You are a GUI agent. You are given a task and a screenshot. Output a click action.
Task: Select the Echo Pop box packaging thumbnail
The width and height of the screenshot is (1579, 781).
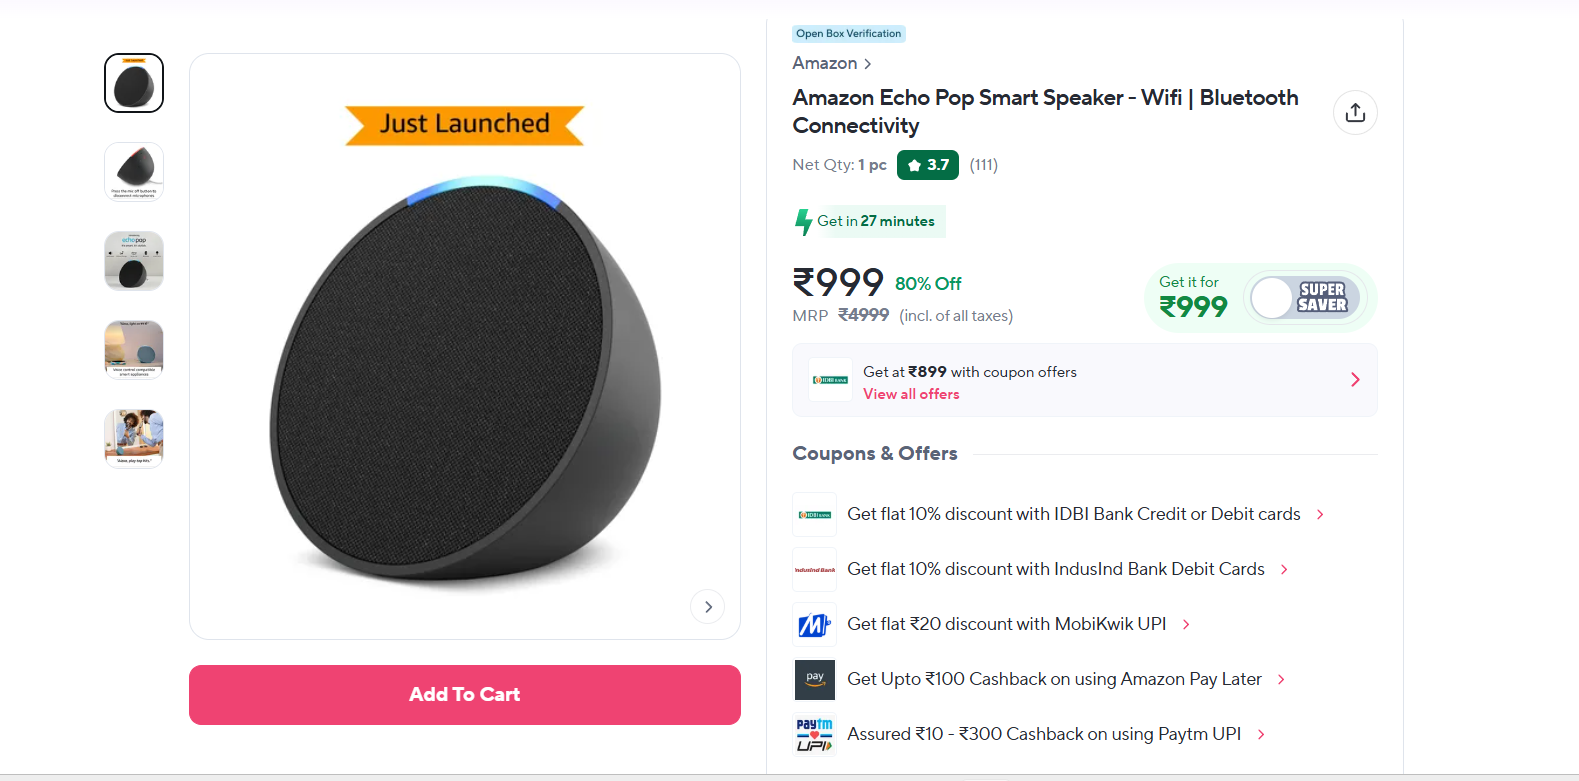(x=134, y=261)
